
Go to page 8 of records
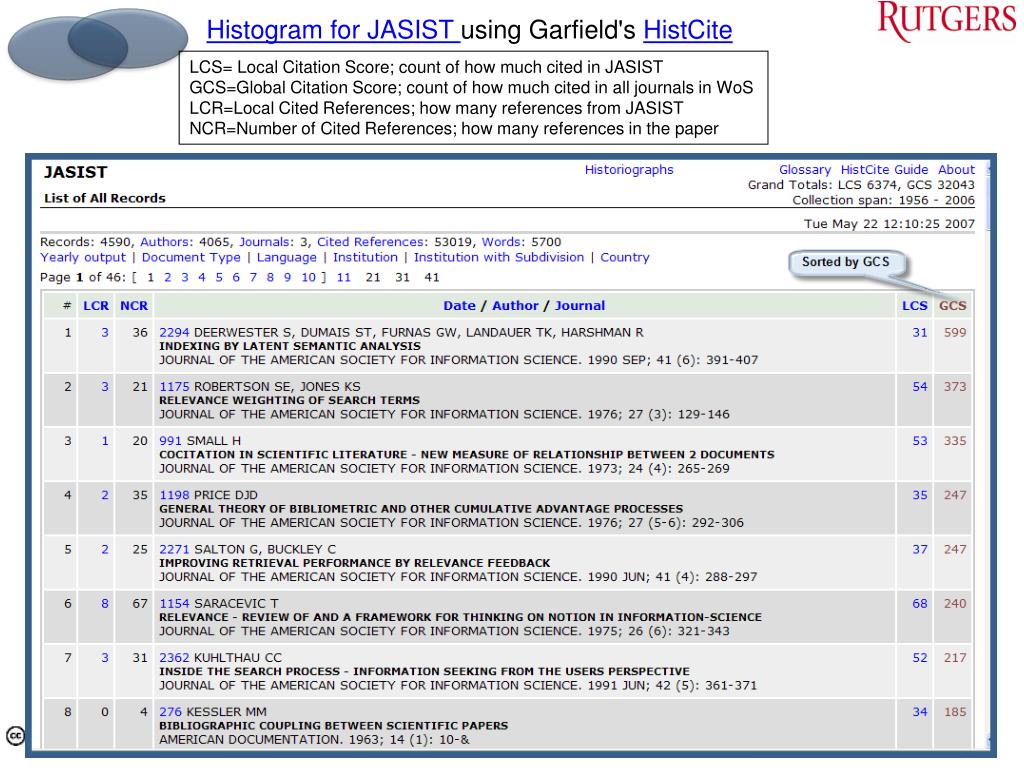(270, 278)
